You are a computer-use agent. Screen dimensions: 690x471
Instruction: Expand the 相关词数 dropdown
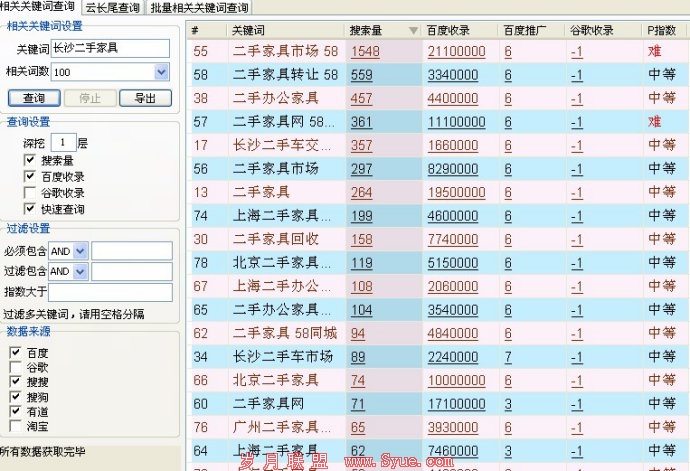(162, 72)
